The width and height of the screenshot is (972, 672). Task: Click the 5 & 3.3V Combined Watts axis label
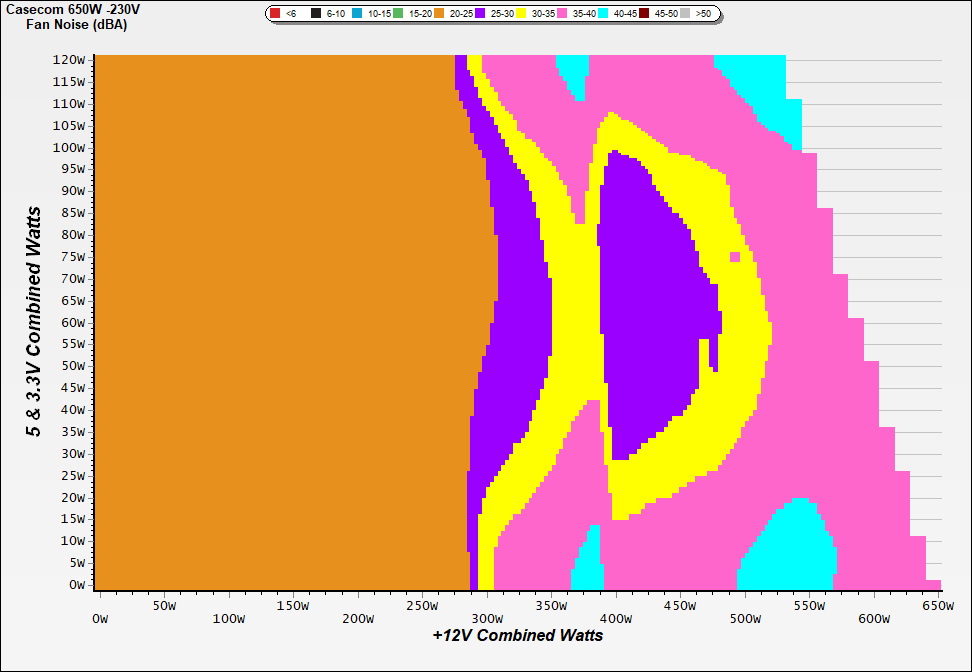click(34, 322)
